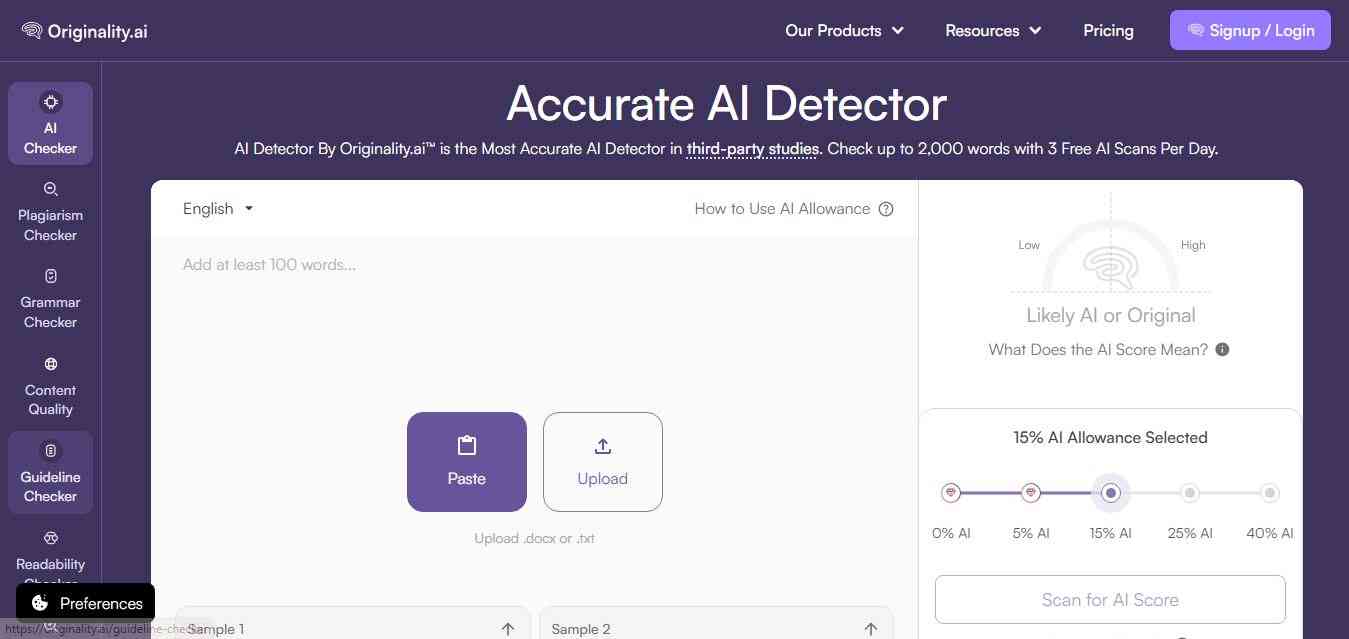Open the third-party studies link

click(753, 149)
